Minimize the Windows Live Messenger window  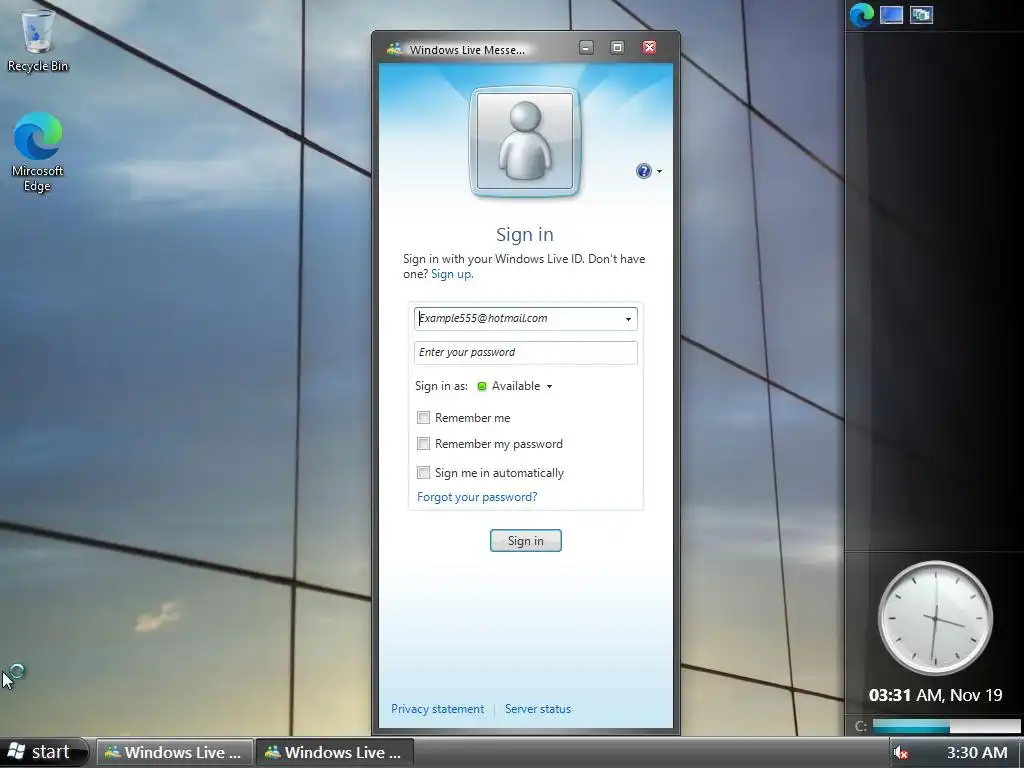click(x=586, y=48)
